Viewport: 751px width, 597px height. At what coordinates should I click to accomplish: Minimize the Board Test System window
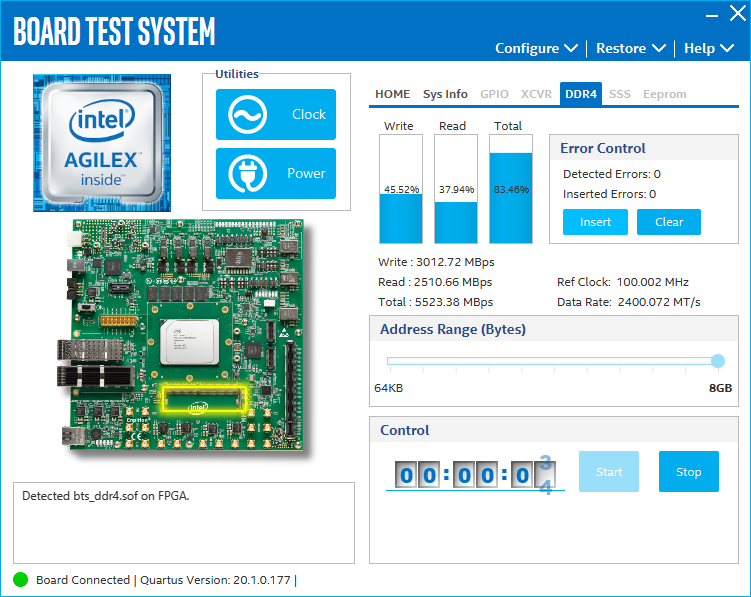coord(711,15)
